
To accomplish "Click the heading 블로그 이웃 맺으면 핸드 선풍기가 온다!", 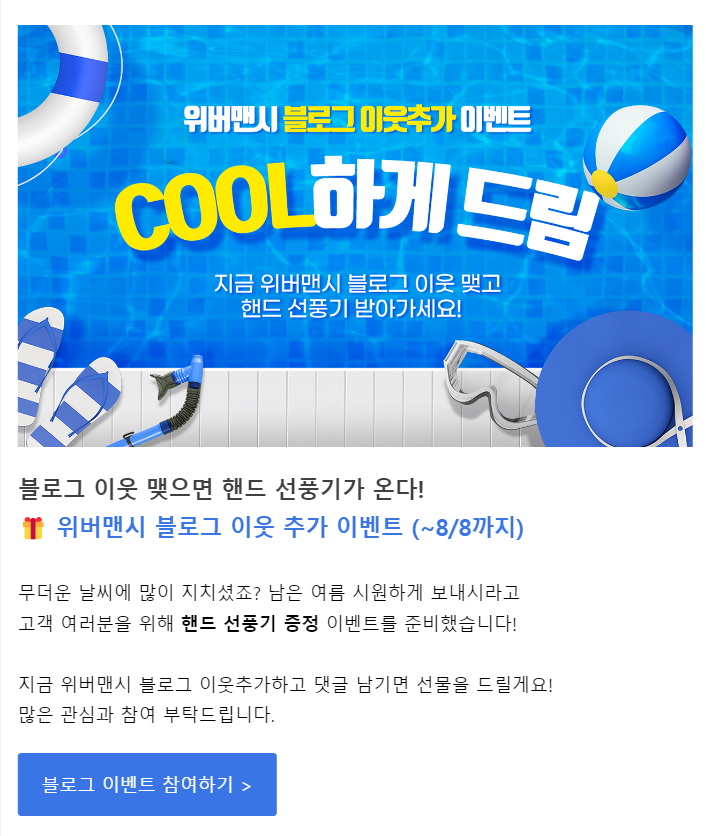I will [221, 488].
